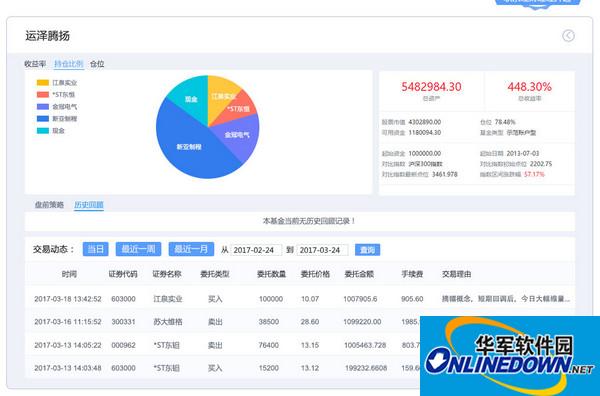Screen dimensions: 600x396
Task: Toggle 现金 cyan legend swatch
Action: pyautogui.click(x=43, y=130)
